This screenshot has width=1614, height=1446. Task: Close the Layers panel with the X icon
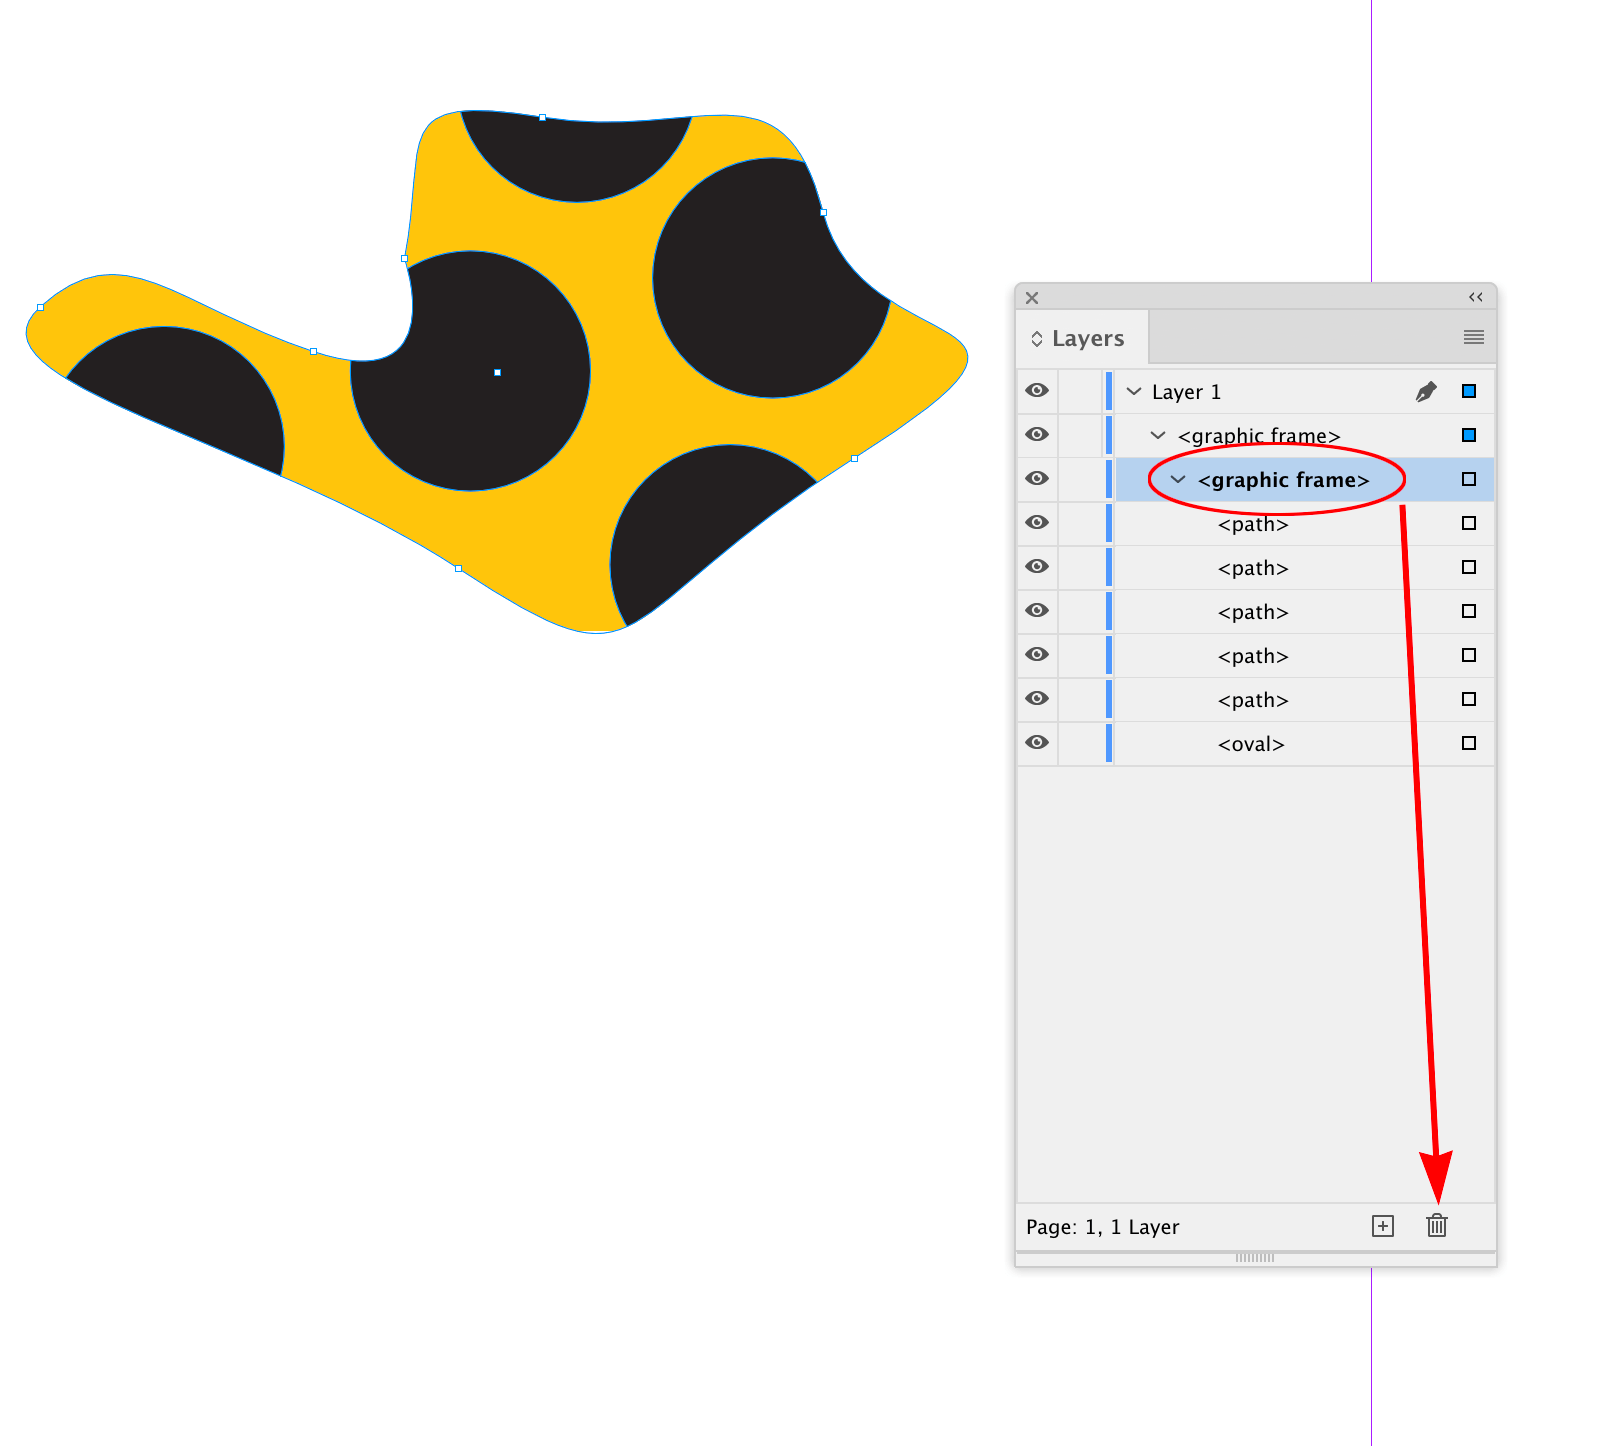[1032, 297]
